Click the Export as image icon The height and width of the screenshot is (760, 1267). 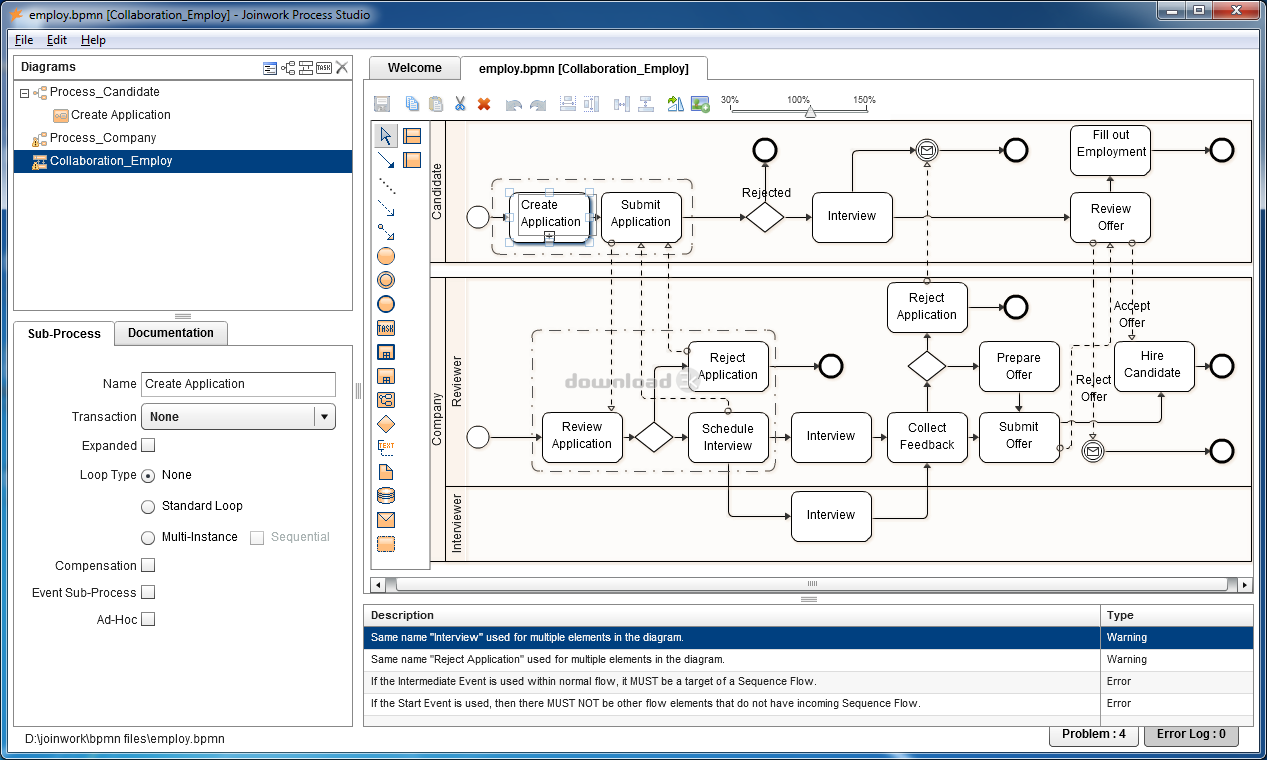(x=700, y=104)
